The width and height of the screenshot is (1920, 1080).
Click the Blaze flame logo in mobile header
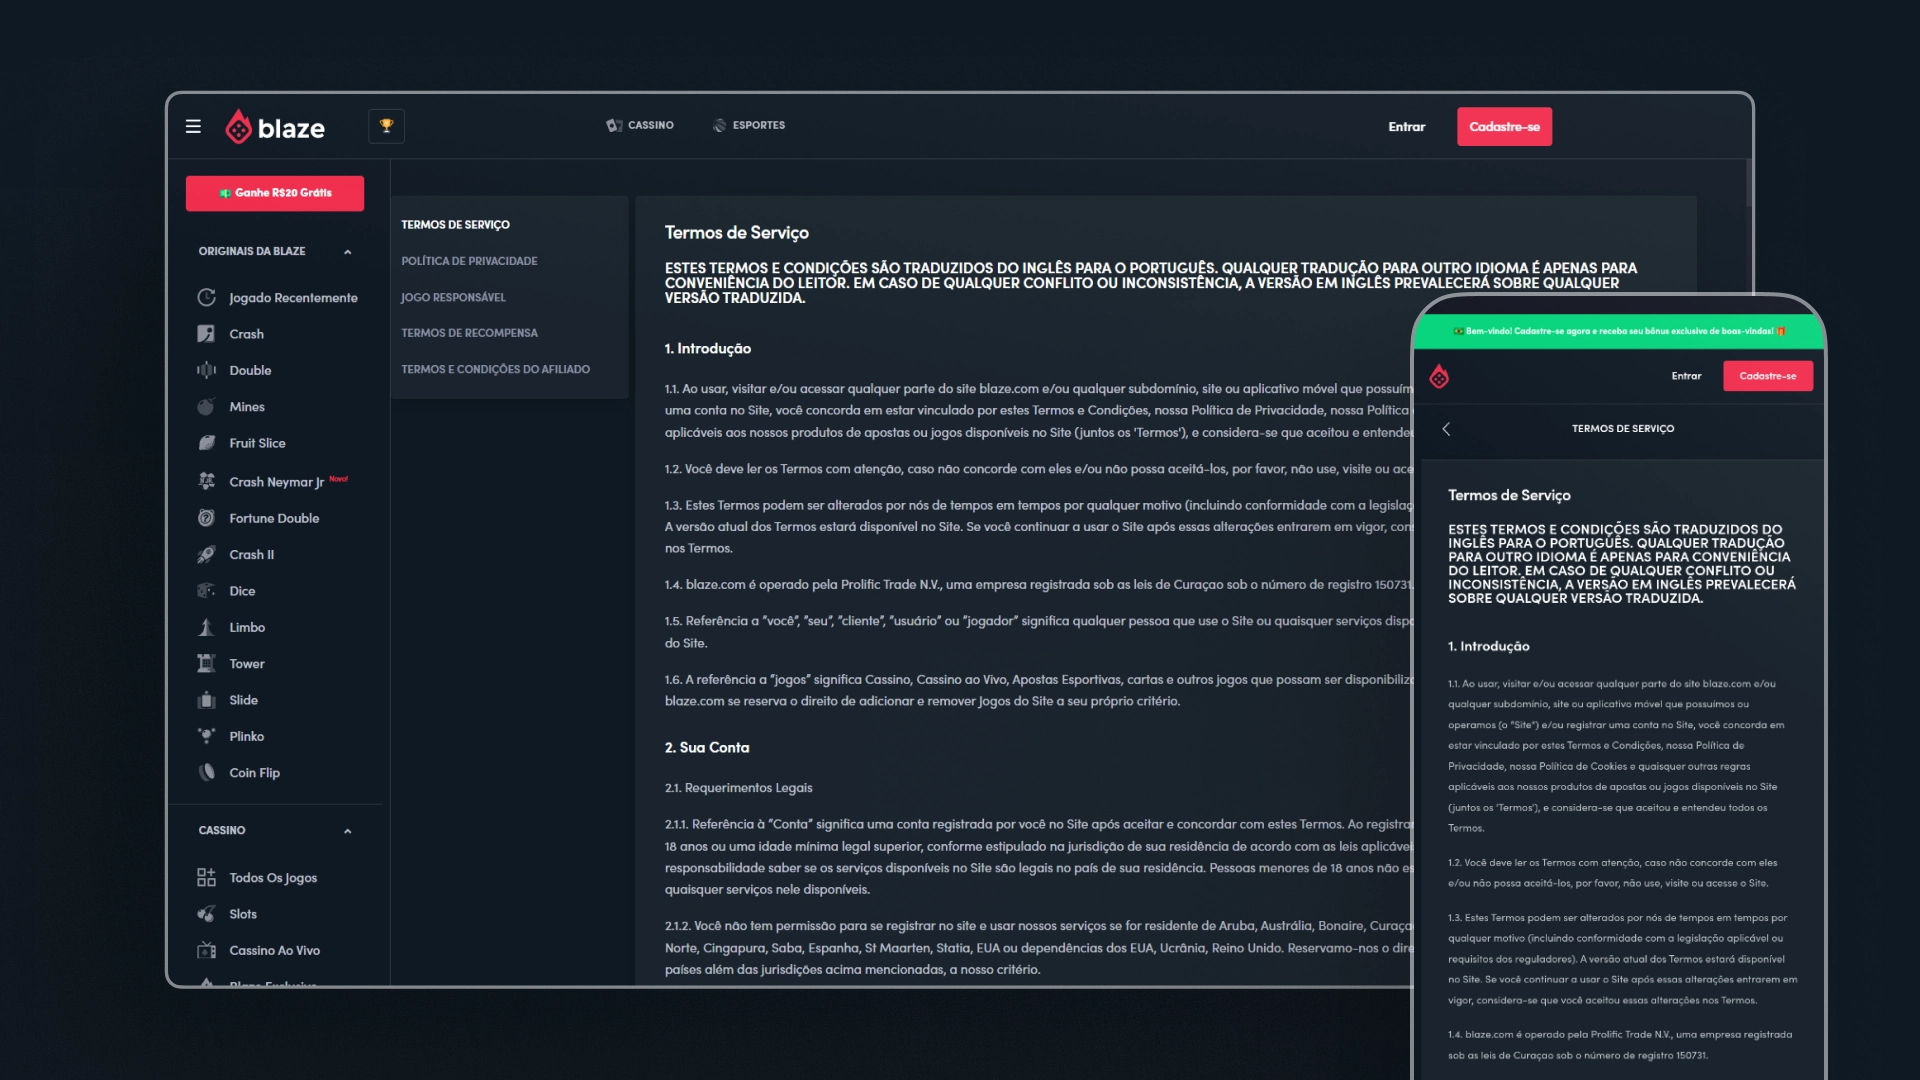1439,376
